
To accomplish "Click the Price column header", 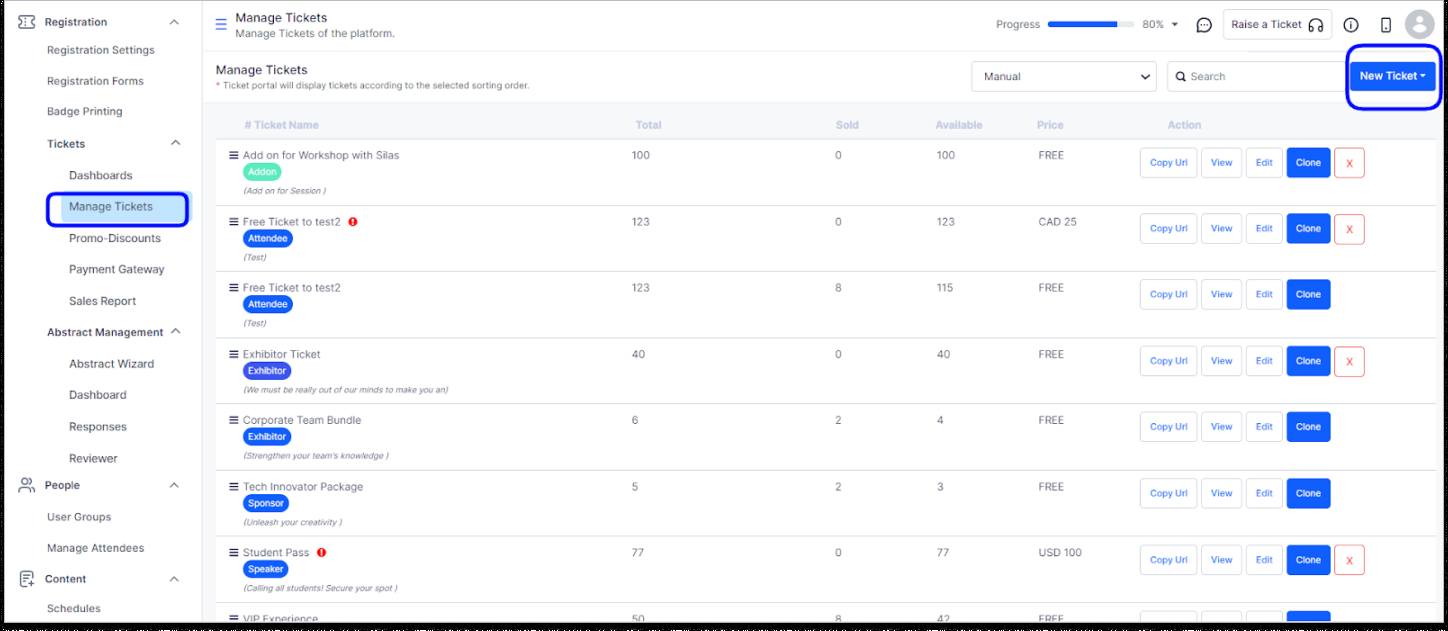I will pyautogui.click(x=1050, y=125).
